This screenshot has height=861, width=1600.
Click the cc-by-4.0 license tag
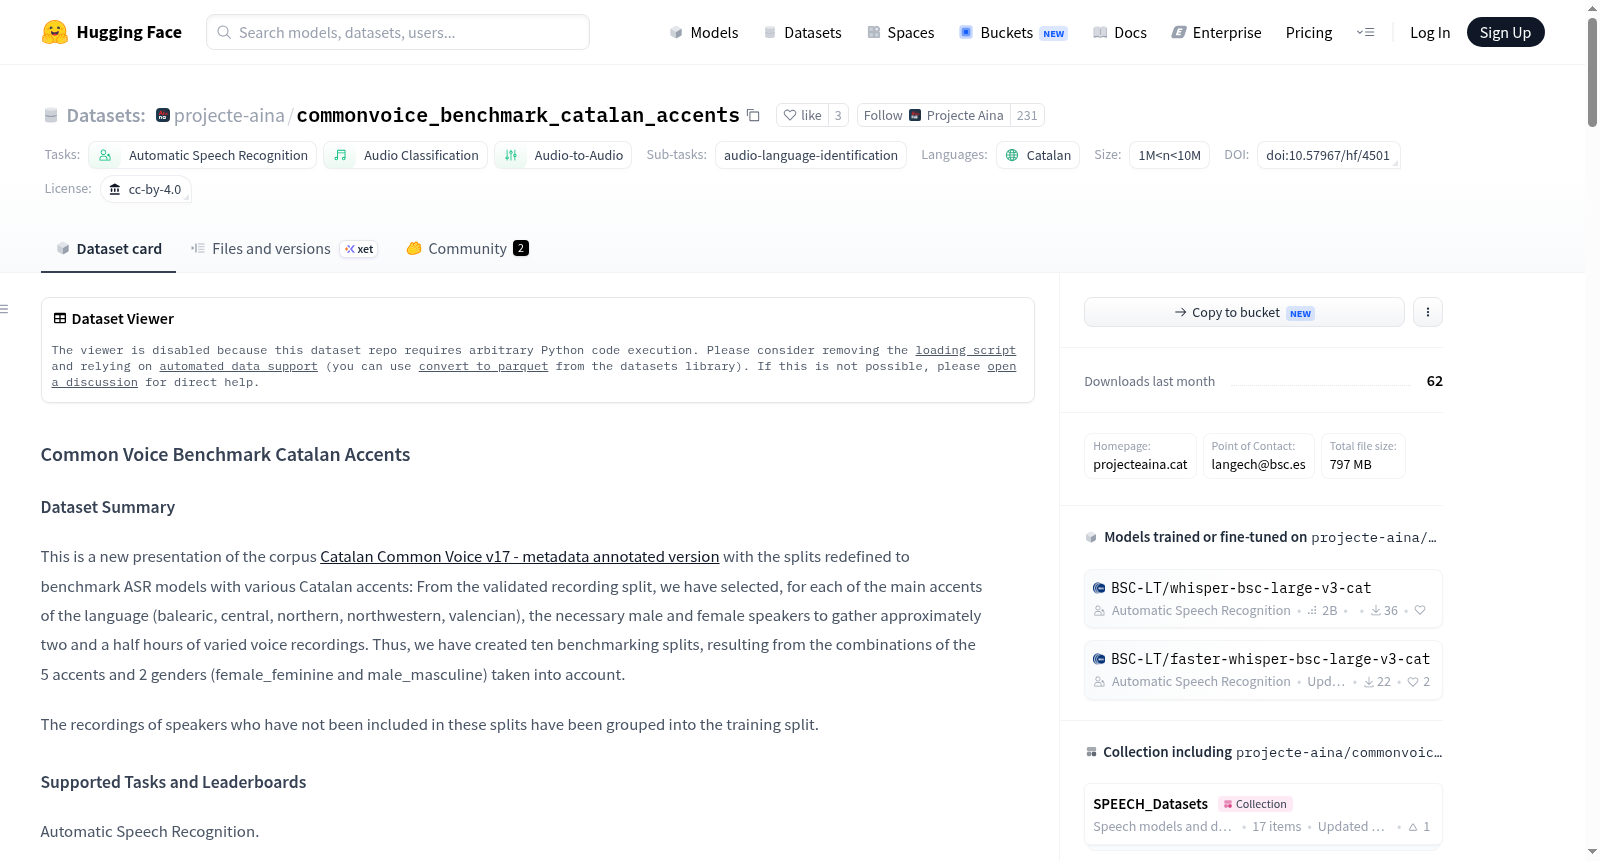tap(146, 189)
